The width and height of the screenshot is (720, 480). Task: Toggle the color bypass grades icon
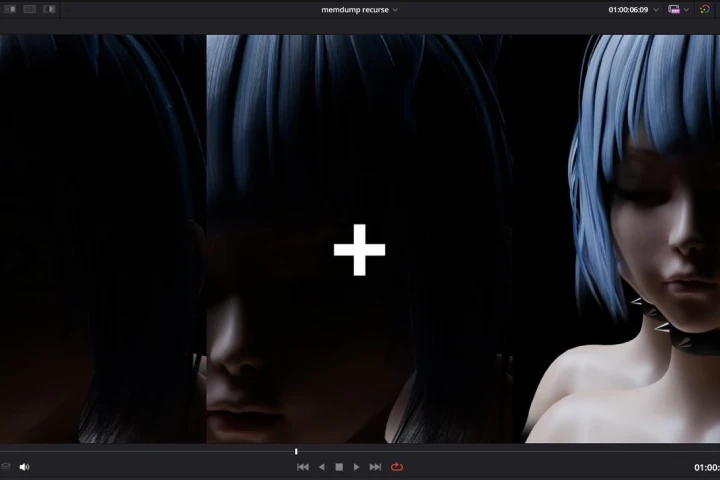pyautogui.click(x=705, y=9)
